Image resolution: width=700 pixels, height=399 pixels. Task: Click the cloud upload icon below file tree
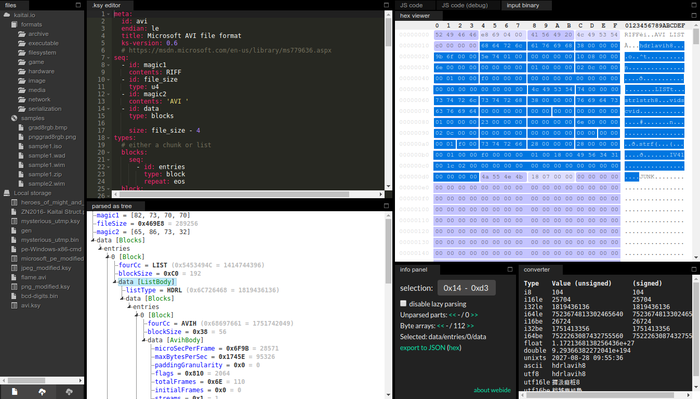(x=42, y=391)
